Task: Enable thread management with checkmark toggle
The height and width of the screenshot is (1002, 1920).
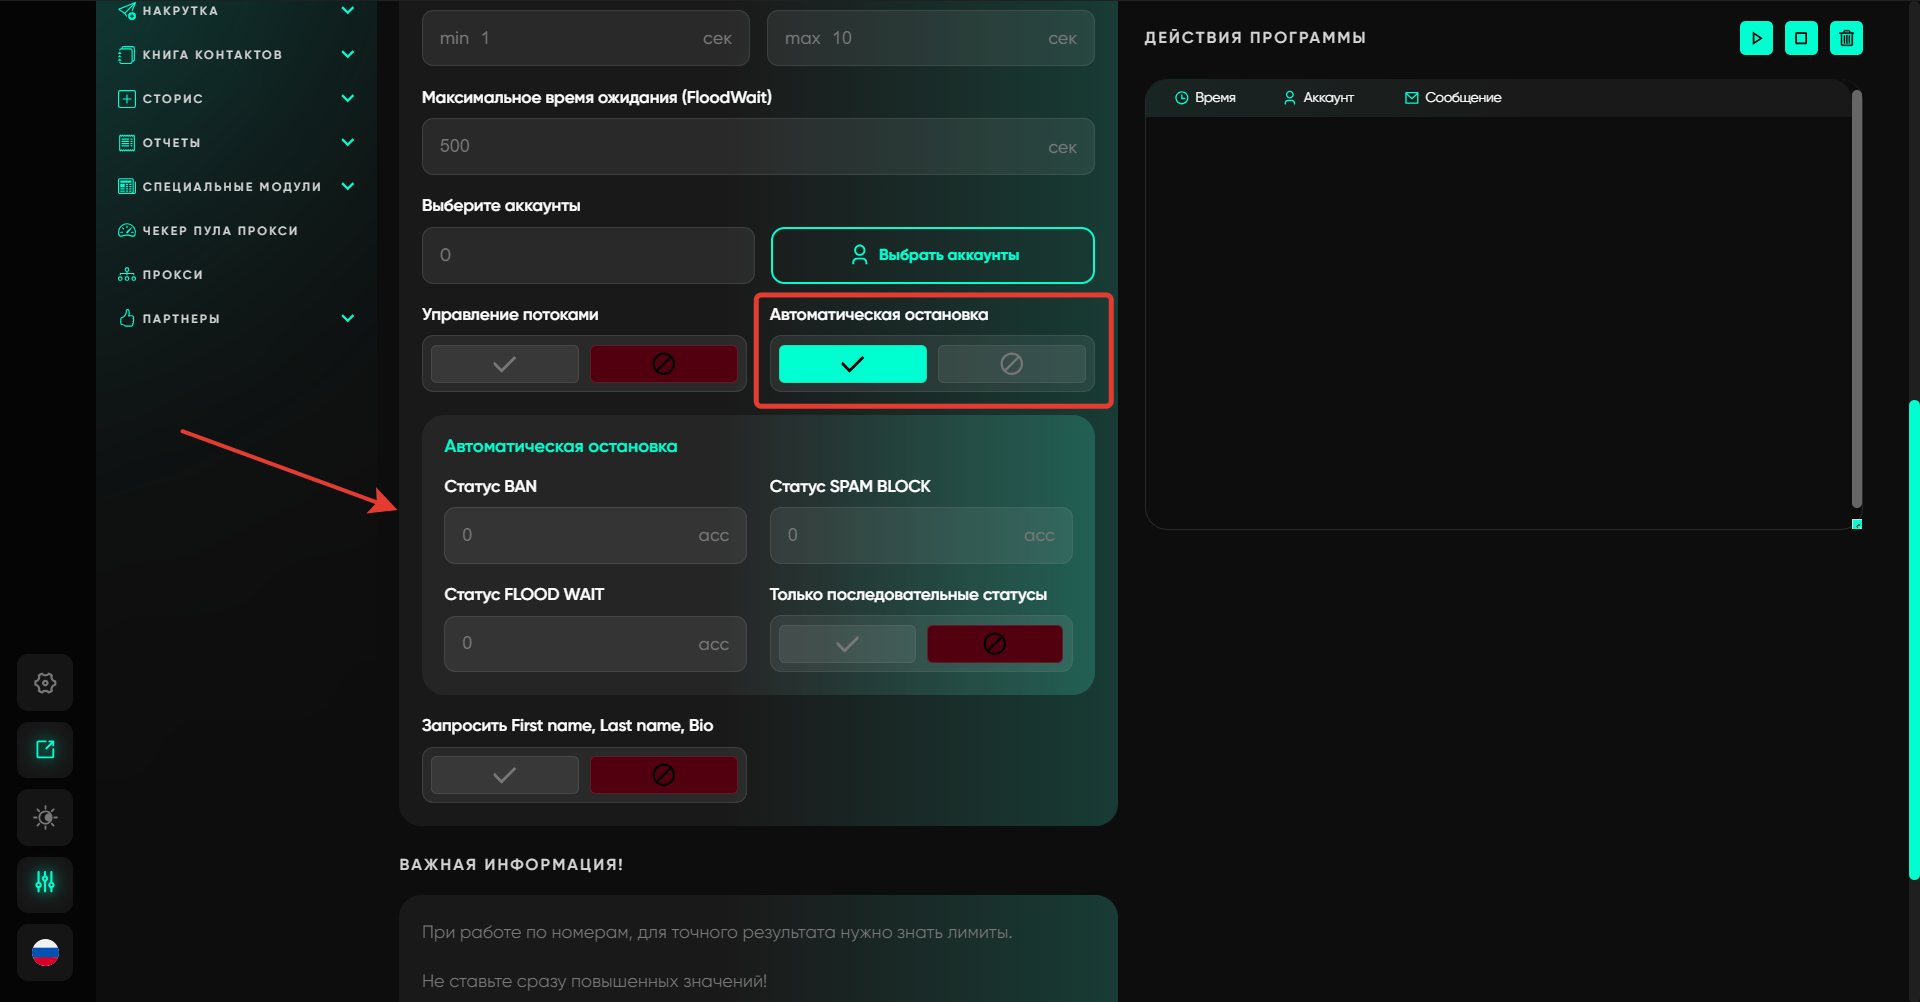Action: 505,364
